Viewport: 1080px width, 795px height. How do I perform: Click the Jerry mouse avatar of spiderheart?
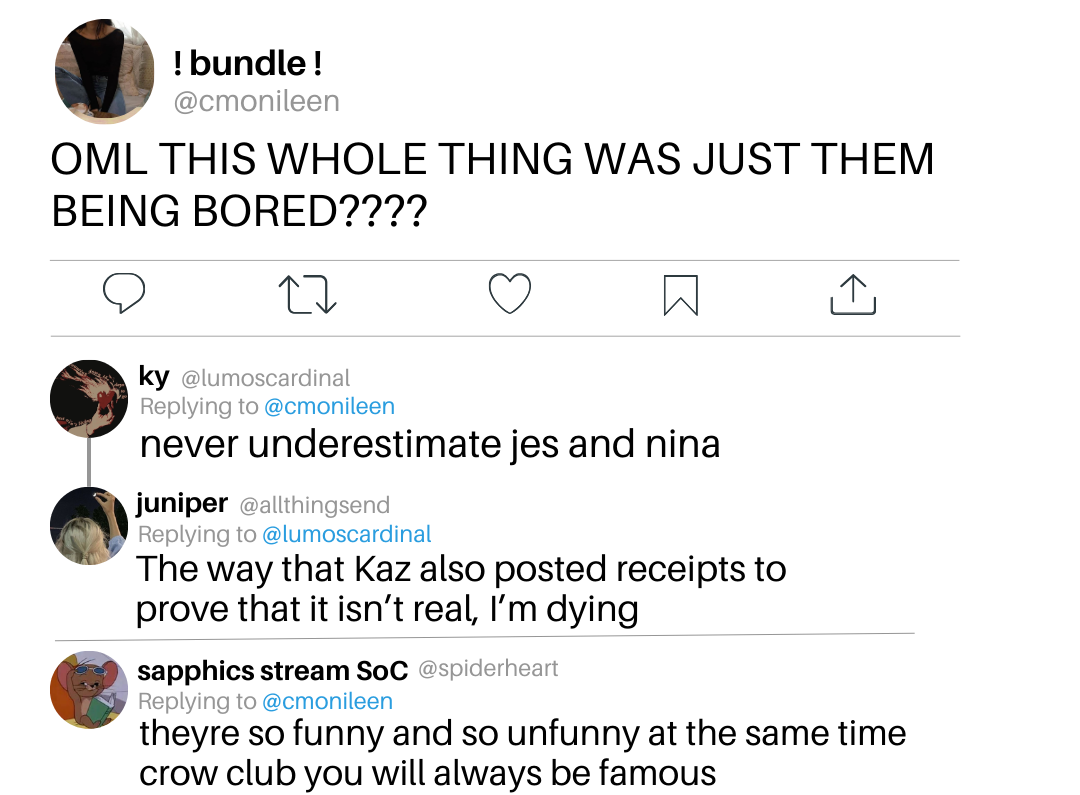[89, 690]
